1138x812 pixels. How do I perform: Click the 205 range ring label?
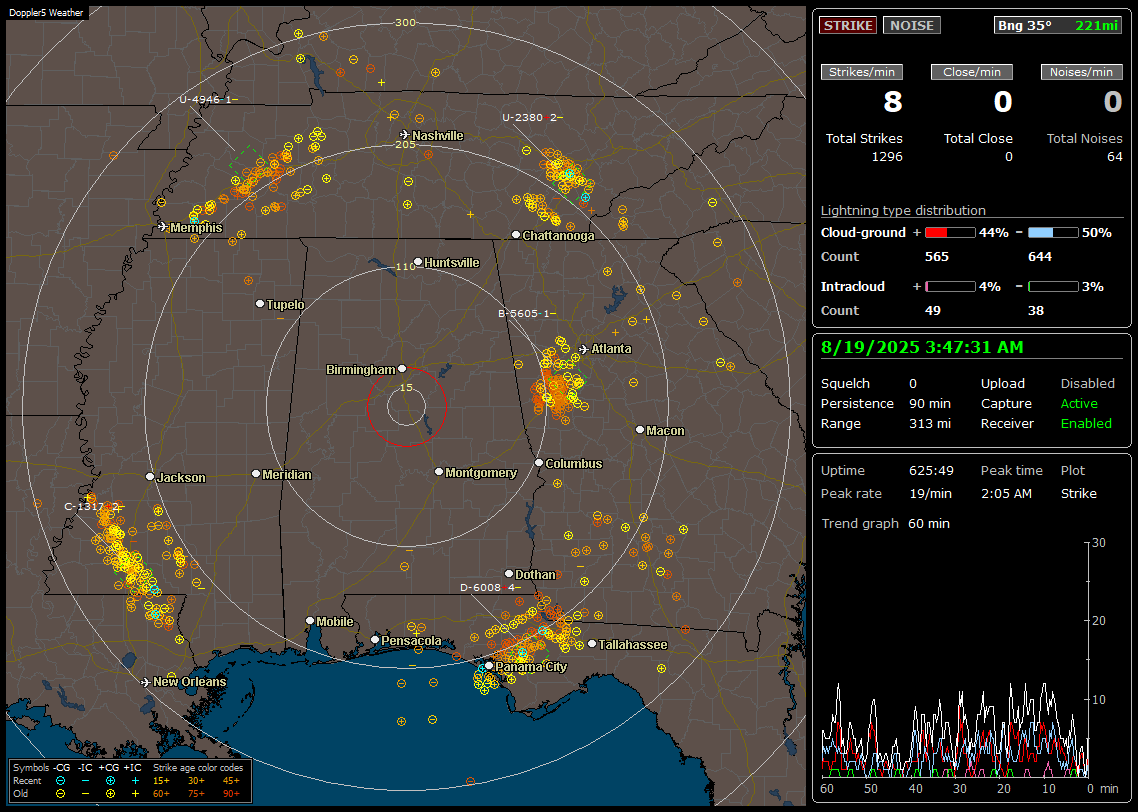click(x=405, y=144)
